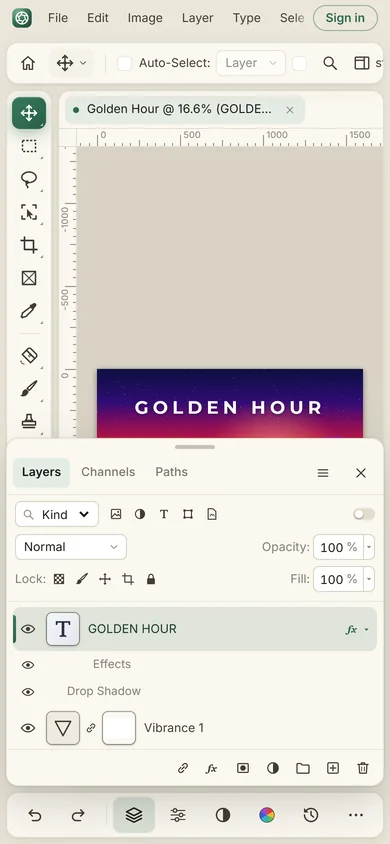Screen dimensions: 390x844
Task: Open the File menu
Action: point(58,18)
